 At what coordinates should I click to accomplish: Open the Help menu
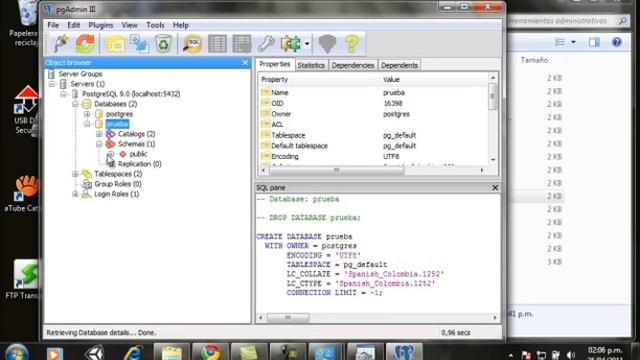[x=180, y=25]
